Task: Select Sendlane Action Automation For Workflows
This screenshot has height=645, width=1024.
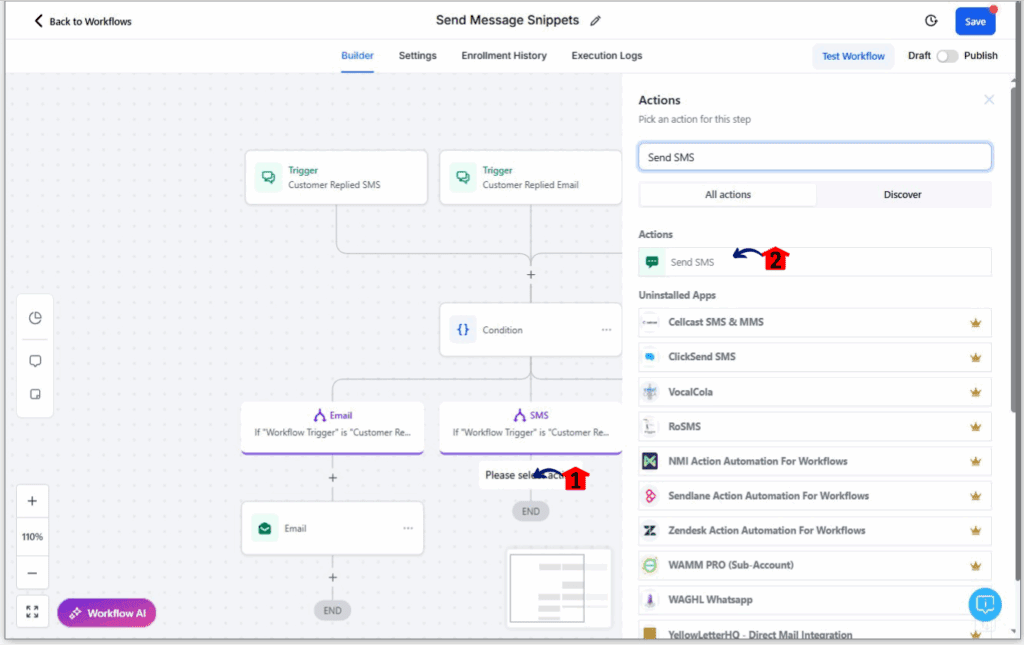Action: point(814,496)
